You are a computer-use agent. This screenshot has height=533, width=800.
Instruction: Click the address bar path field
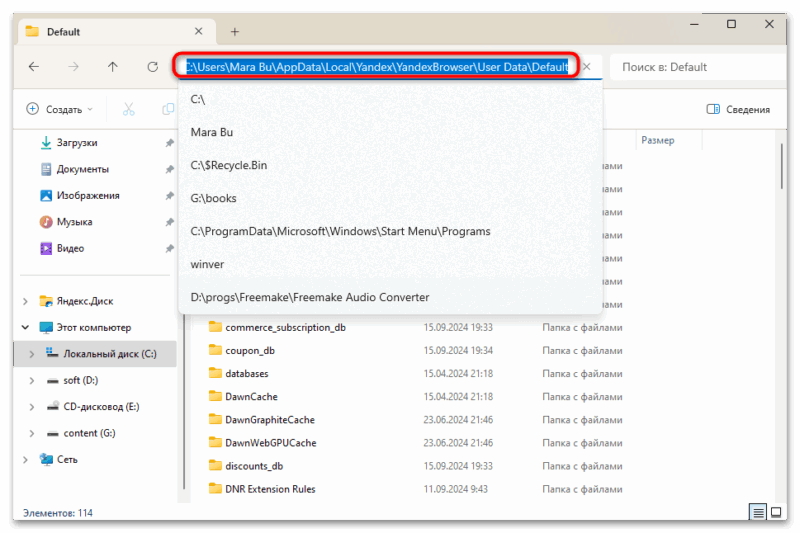click(x=377, y=67)
